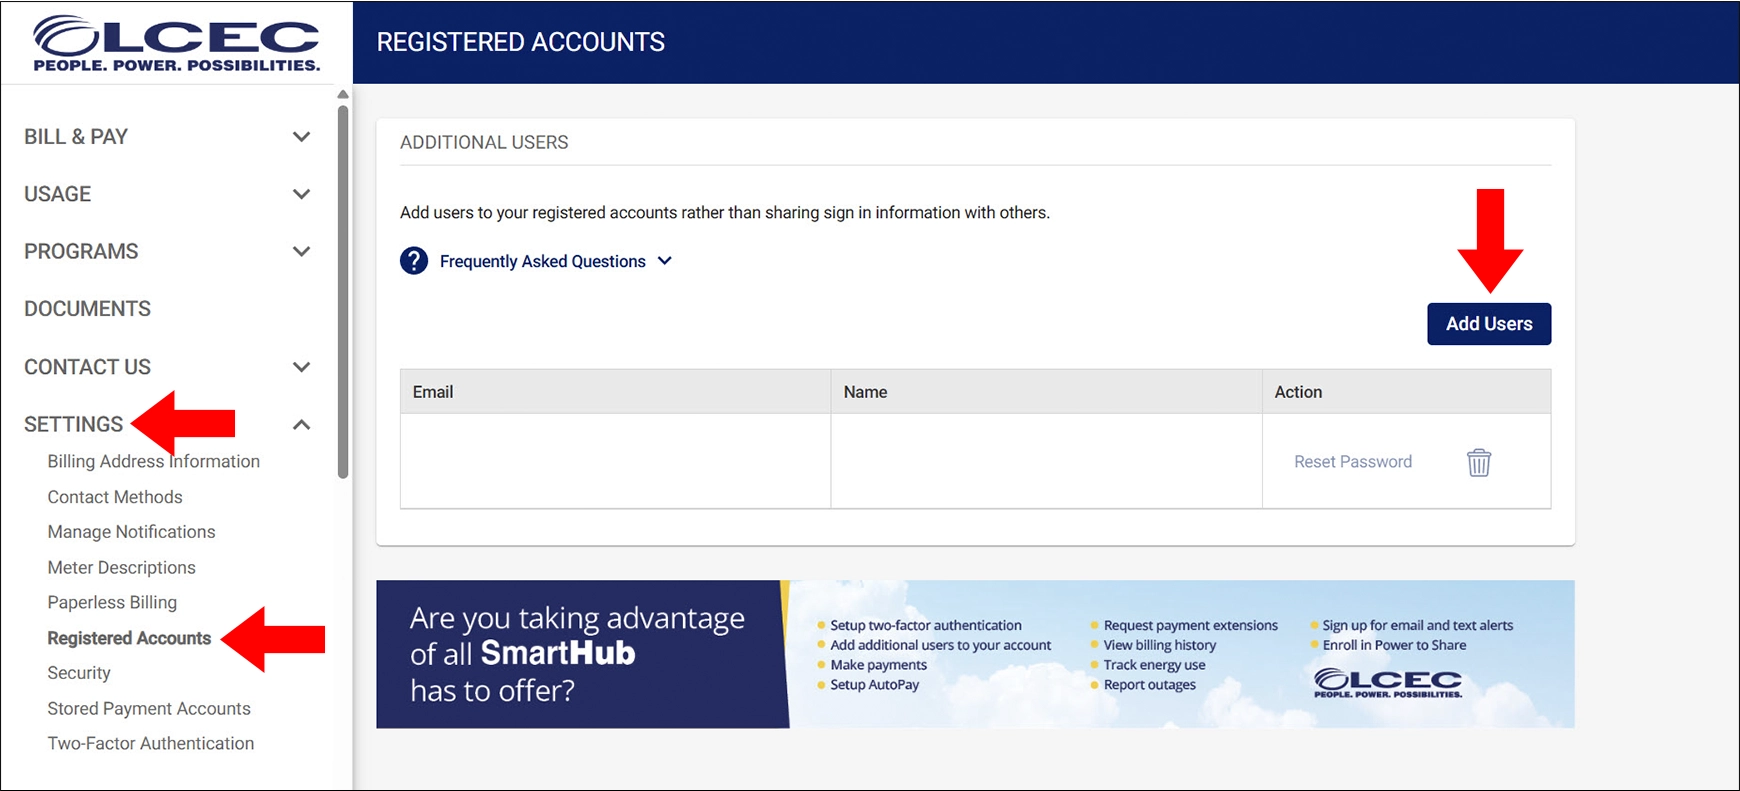Image resolution: width=1740 pixels, height=791 pixels.
Task: Click the trash can delete user icon
Action: click(1478, 462)
